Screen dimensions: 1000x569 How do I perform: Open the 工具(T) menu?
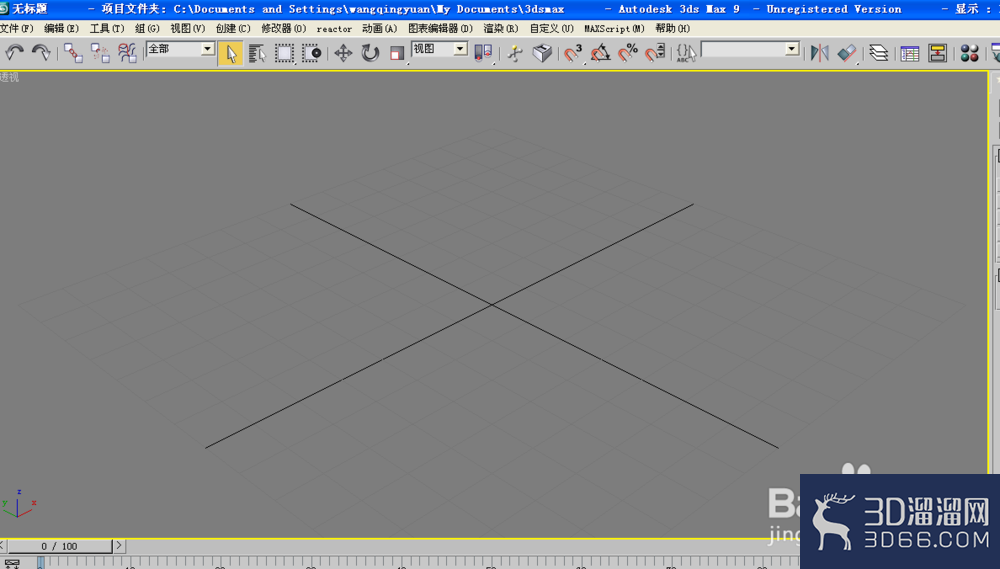(x=107, y=29)
